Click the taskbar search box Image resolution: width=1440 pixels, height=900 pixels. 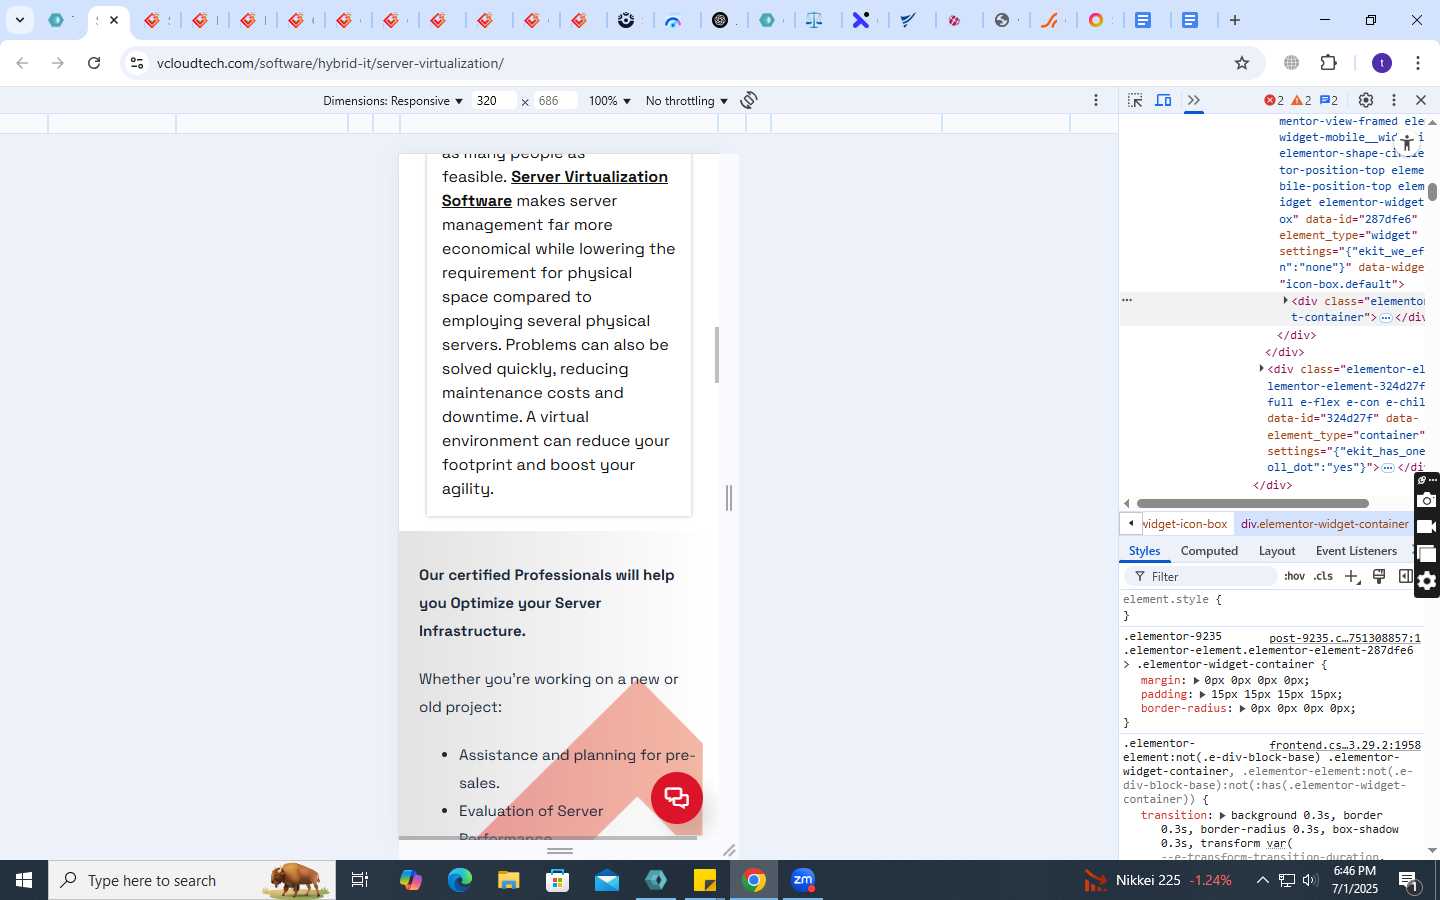click(x=192, y=880)
